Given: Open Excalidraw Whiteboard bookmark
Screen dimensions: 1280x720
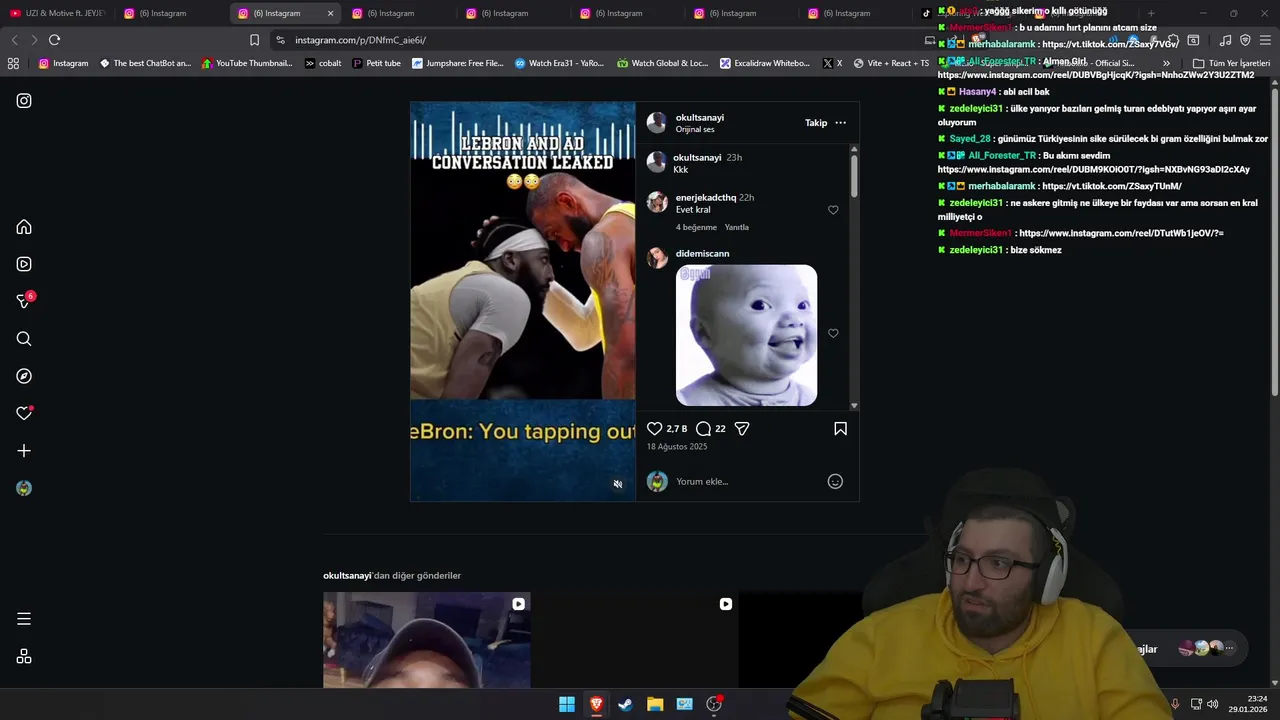Looking at the screenshot, I should click(765, 63).
